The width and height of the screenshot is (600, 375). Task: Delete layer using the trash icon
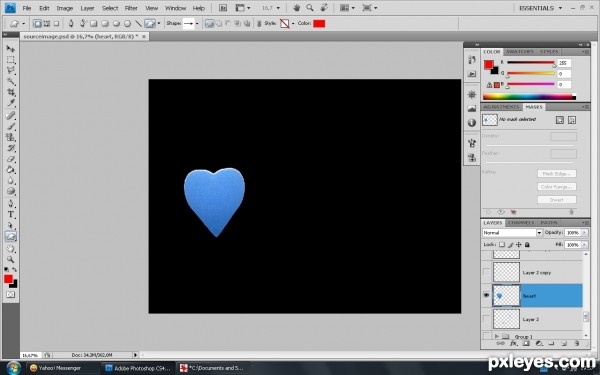pos(577,344)
